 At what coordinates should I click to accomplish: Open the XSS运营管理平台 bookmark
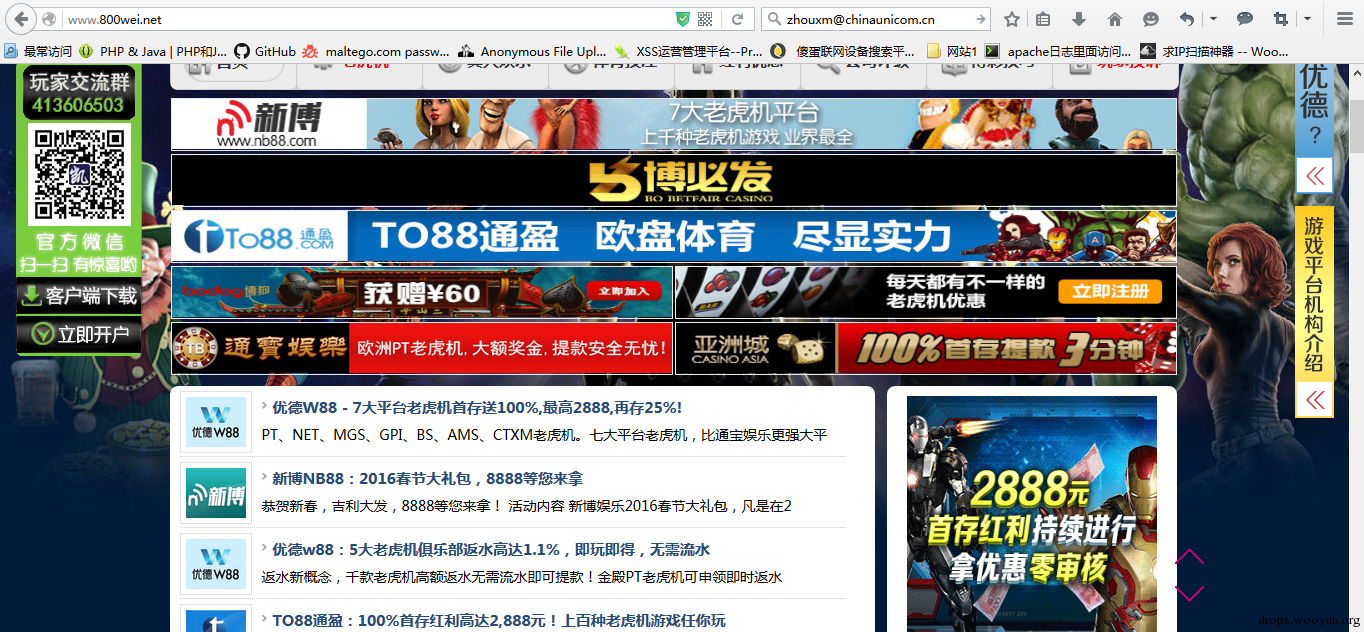(x=689, y=51)
